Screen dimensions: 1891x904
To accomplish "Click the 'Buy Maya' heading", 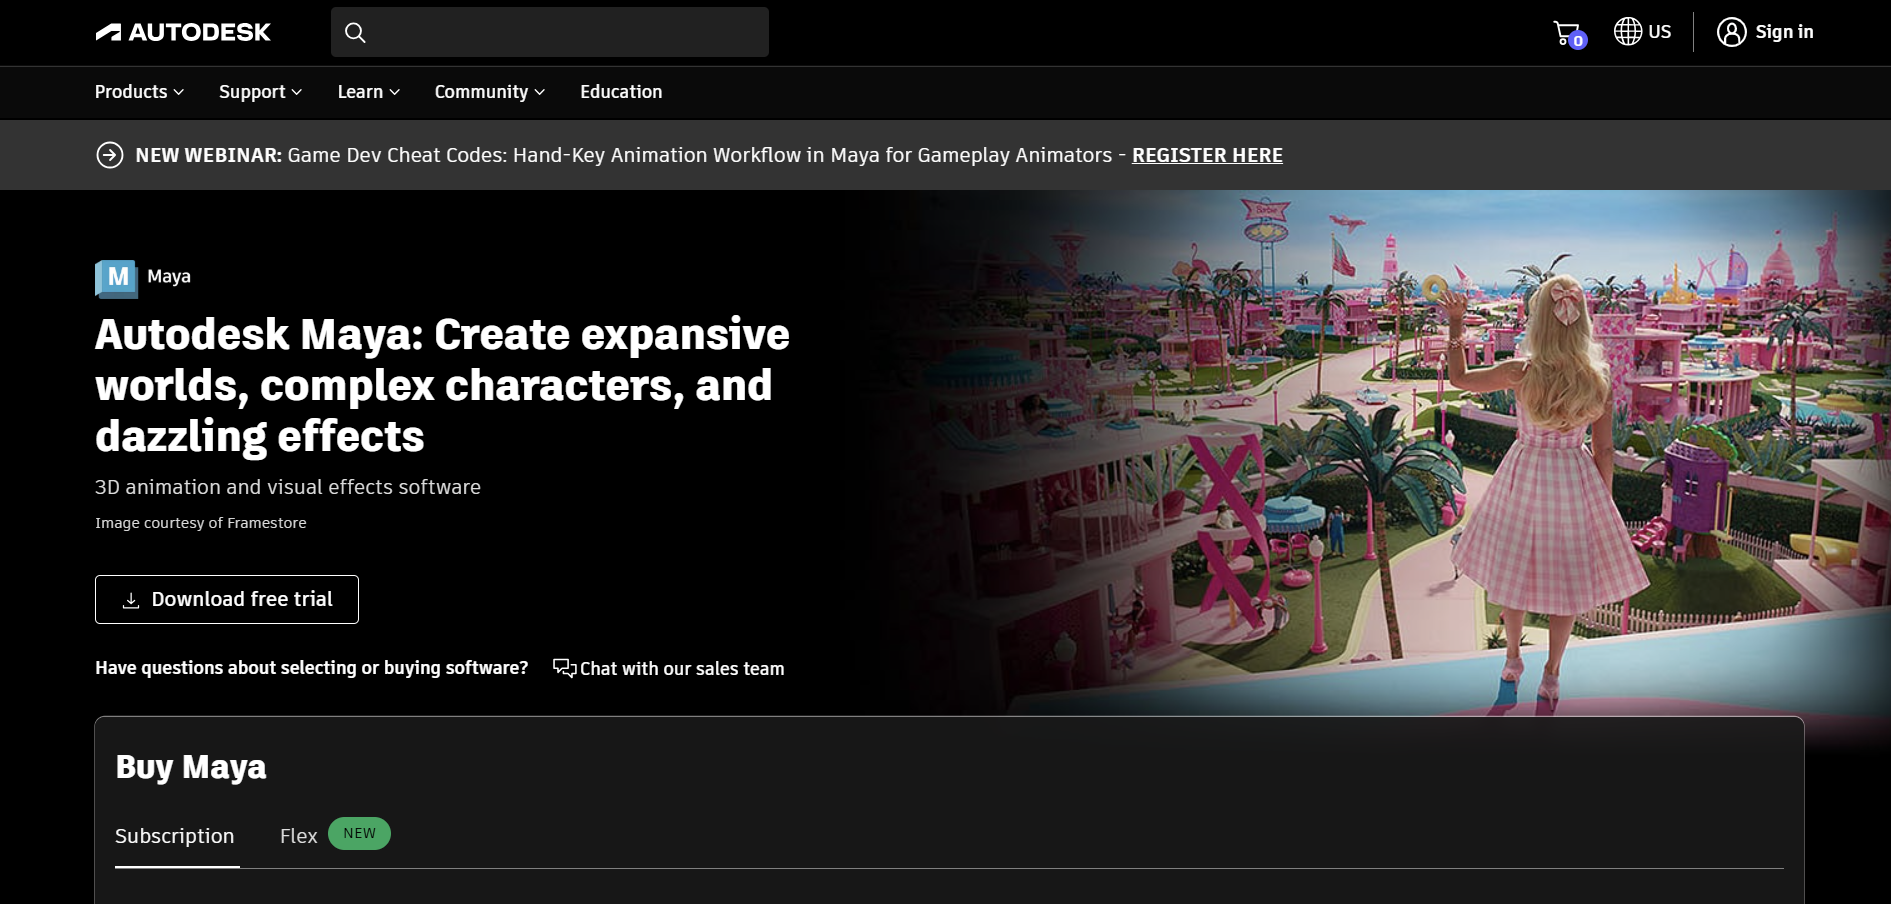I will click(191, 767).
